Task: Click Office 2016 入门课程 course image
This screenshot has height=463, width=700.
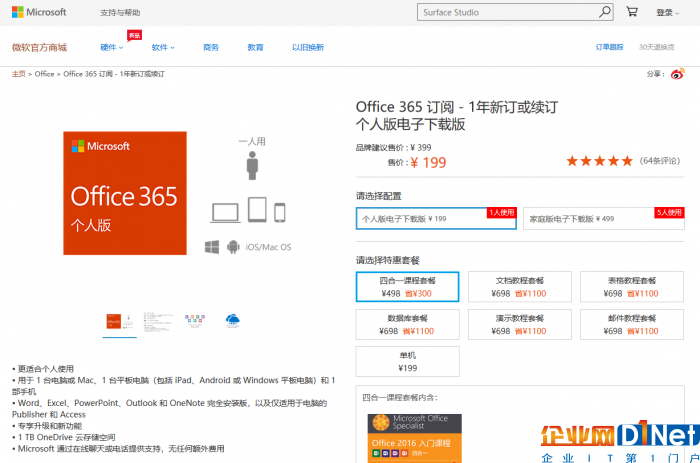Action: [415, 438]
